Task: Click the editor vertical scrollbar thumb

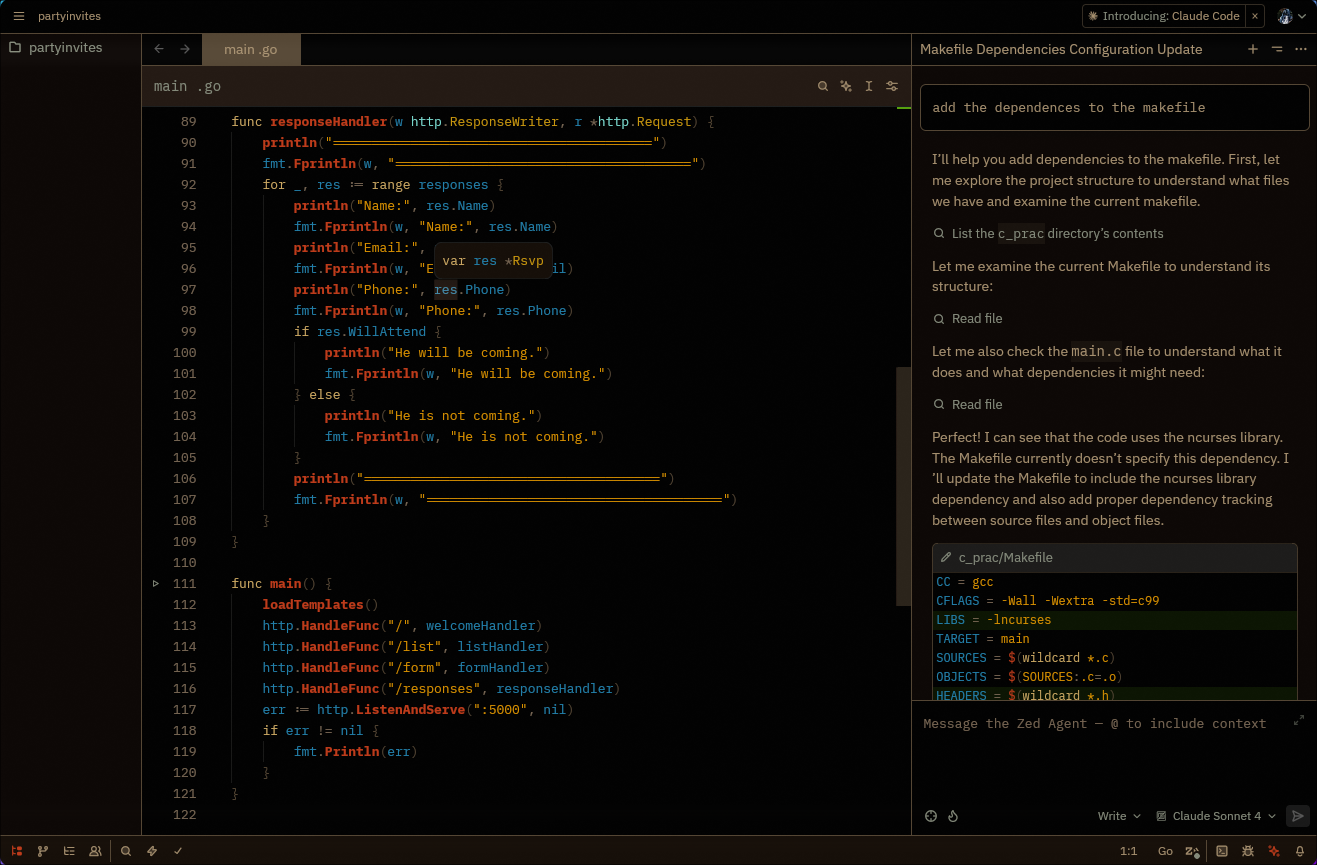Action: tap(903, 486)
